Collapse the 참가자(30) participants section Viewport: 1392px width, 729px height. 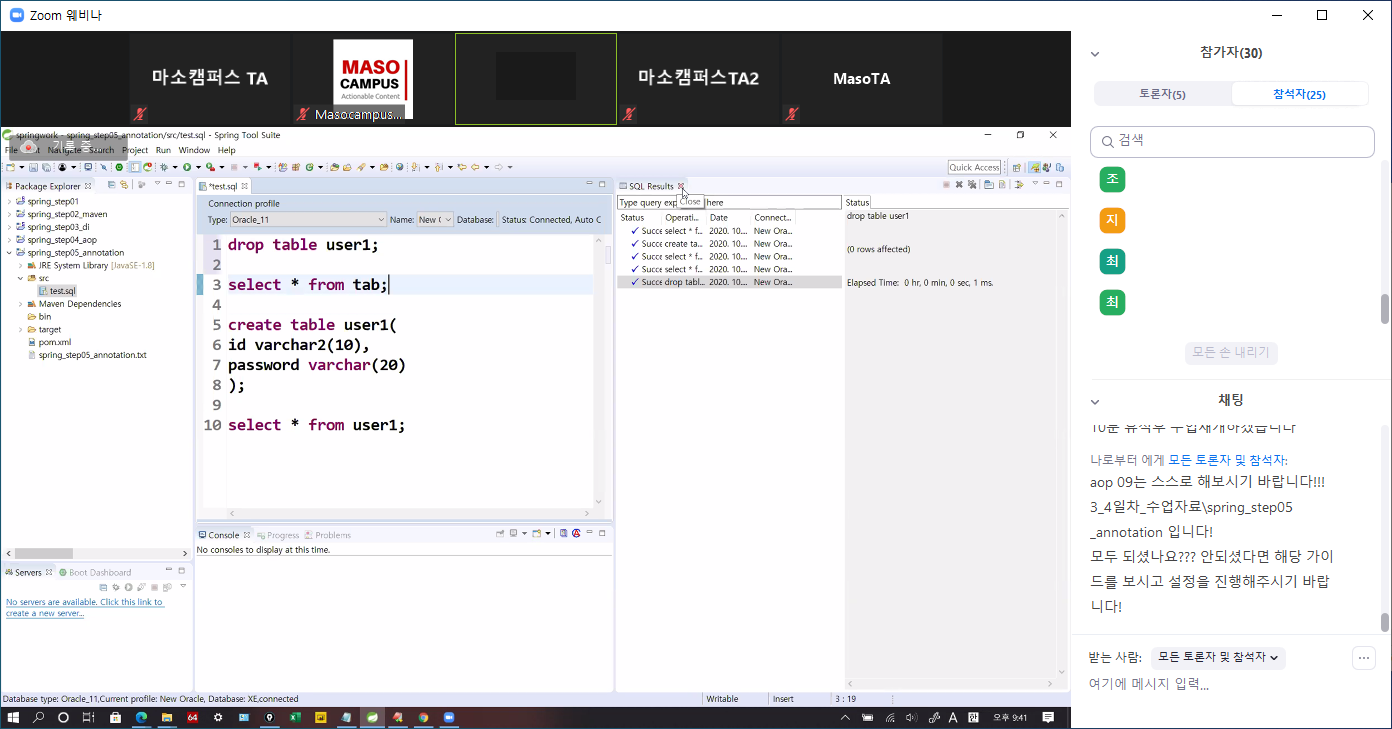(x=1095, y=54)
